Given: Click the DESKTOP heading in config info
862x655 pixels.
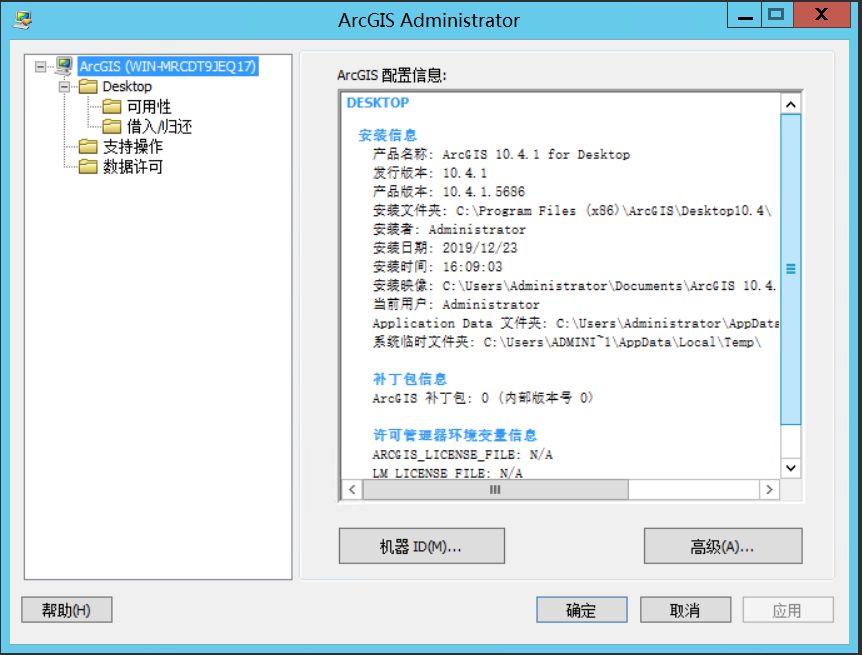Looking at the screenshot, I should tap(378, 103).
